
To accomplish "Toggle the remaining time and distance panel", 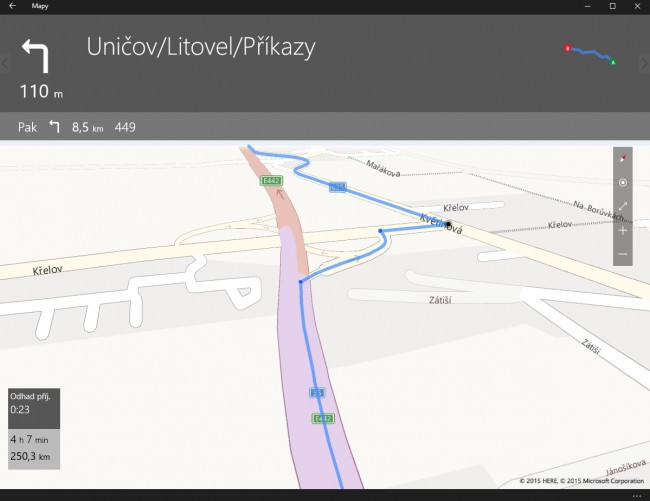I will coord(34,448).
